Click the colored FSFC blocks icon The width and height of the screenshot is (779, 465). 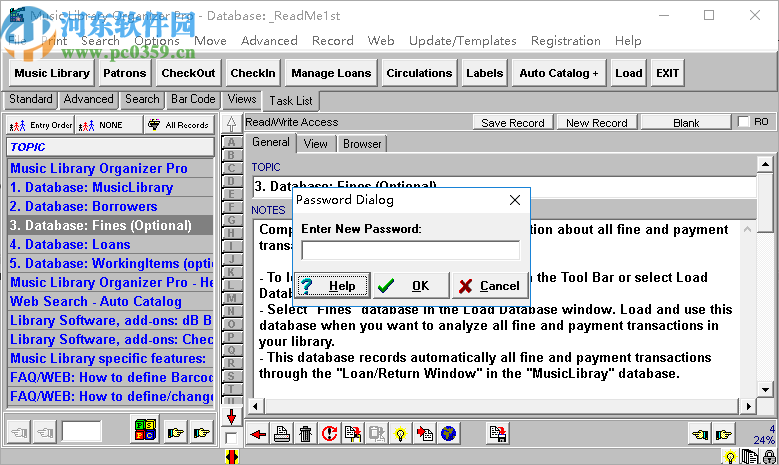[146, 430]
